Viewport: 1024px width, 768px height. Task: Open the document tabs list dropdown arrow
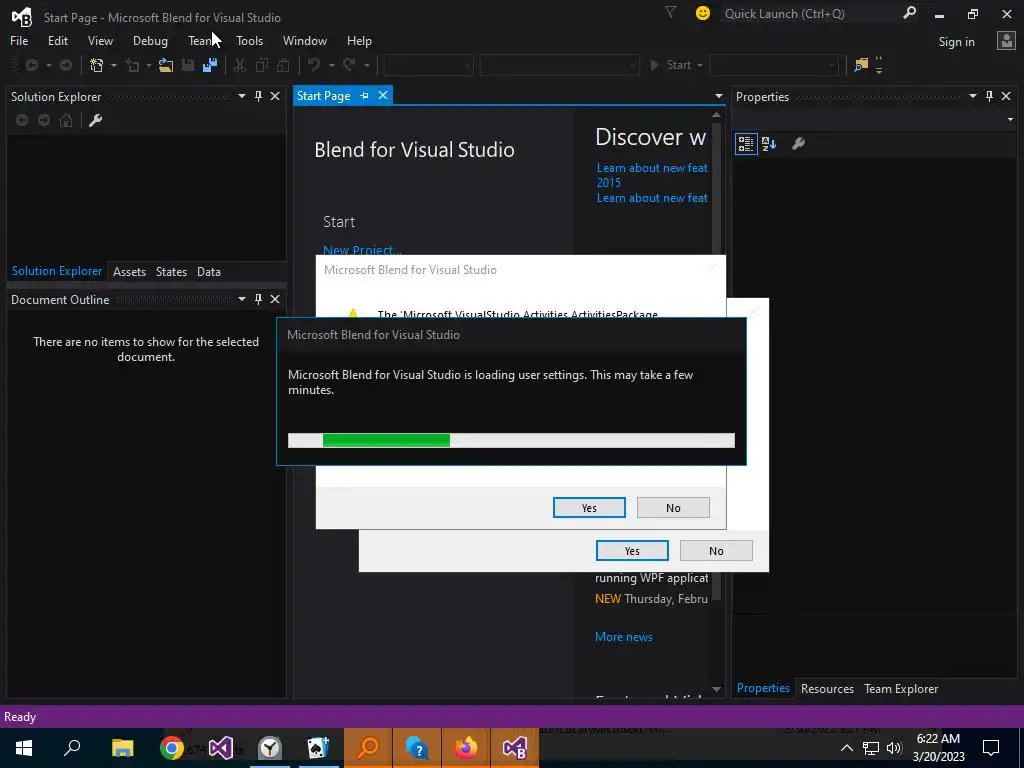[x=718, y=97]
